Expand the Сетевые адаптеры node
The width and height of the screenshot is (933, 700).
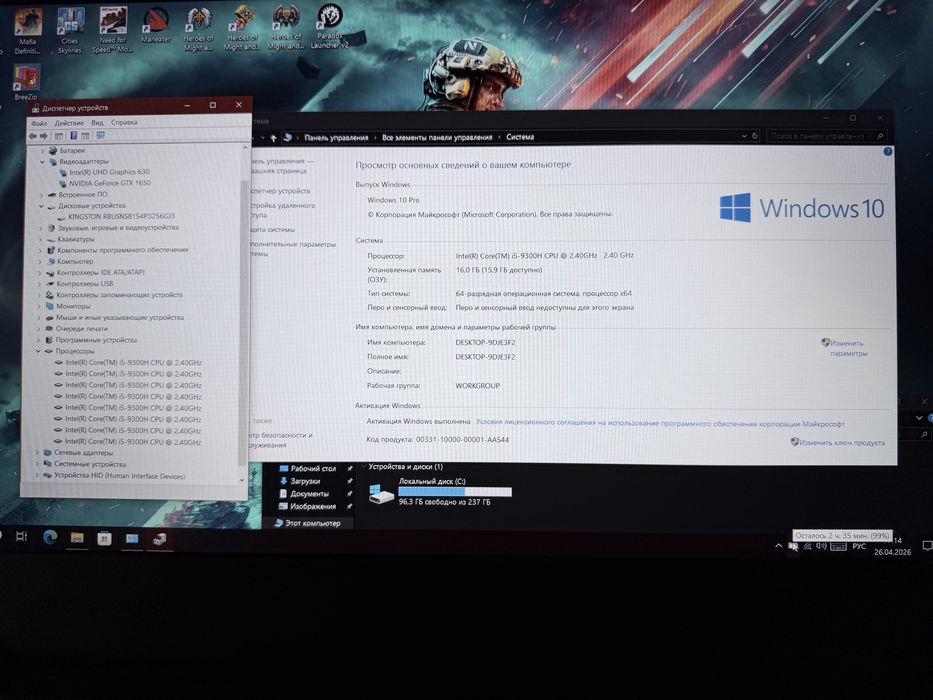(x=37, y=453)
